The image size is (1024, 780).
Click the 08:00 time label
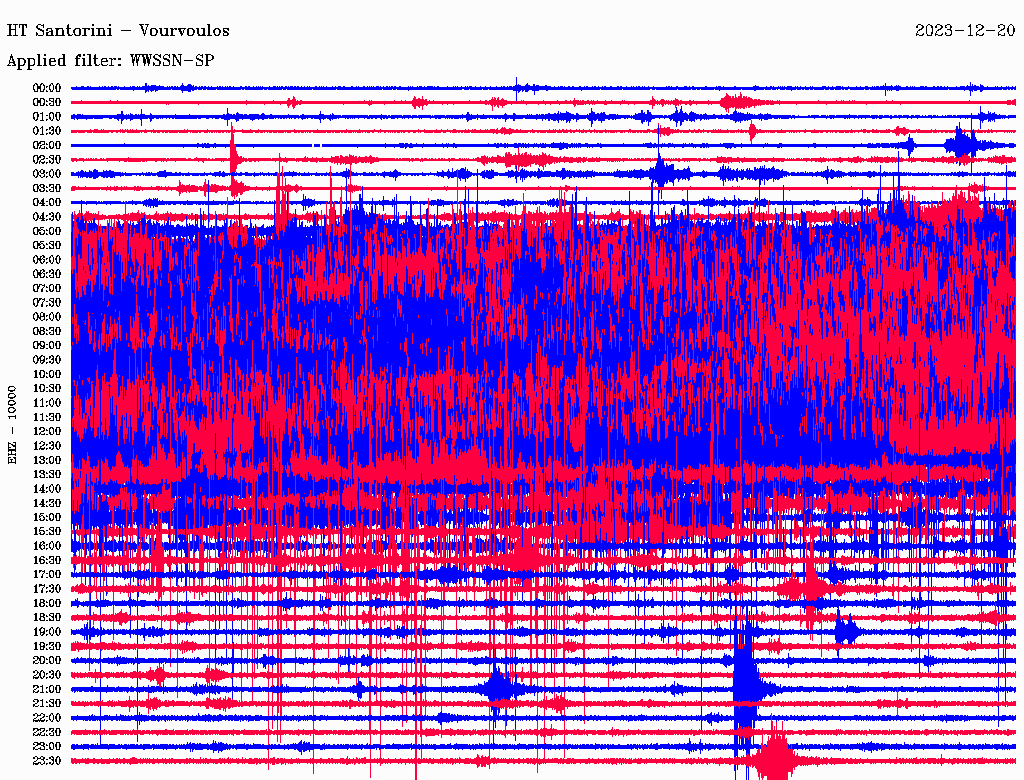[47, 317]
